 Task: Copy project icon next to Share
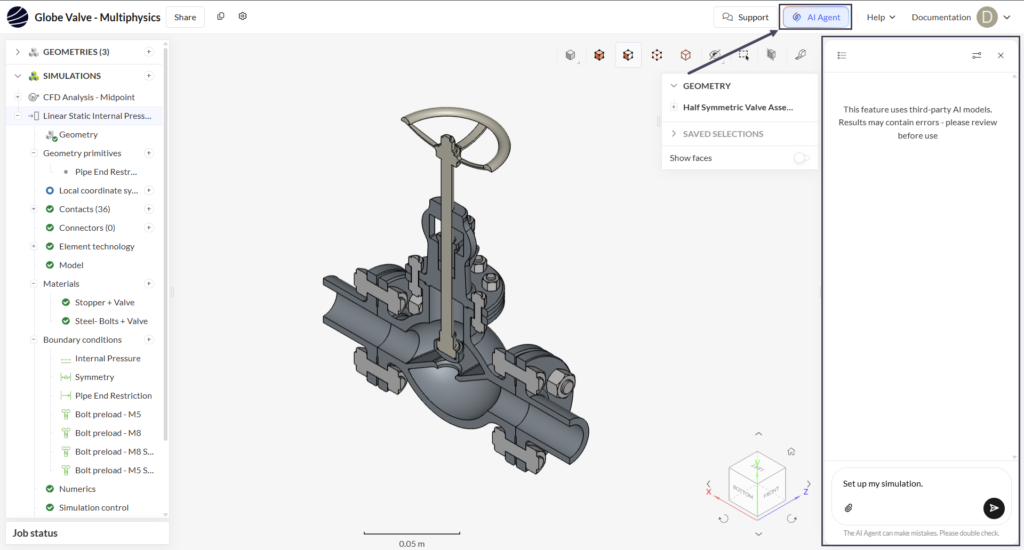click(221, 16)
